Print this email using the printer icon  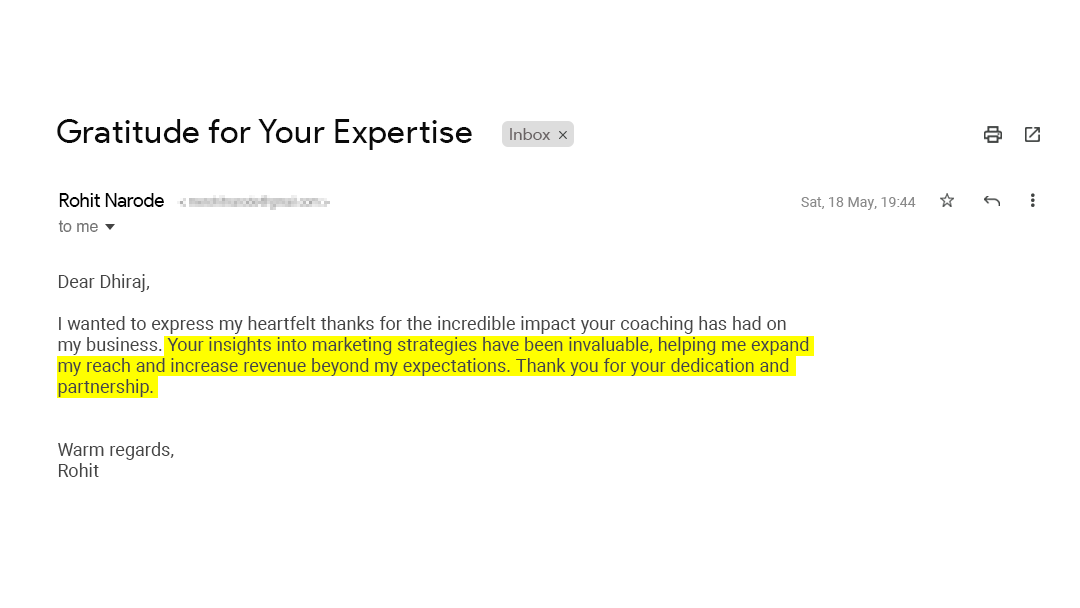[x=992, y=134]
